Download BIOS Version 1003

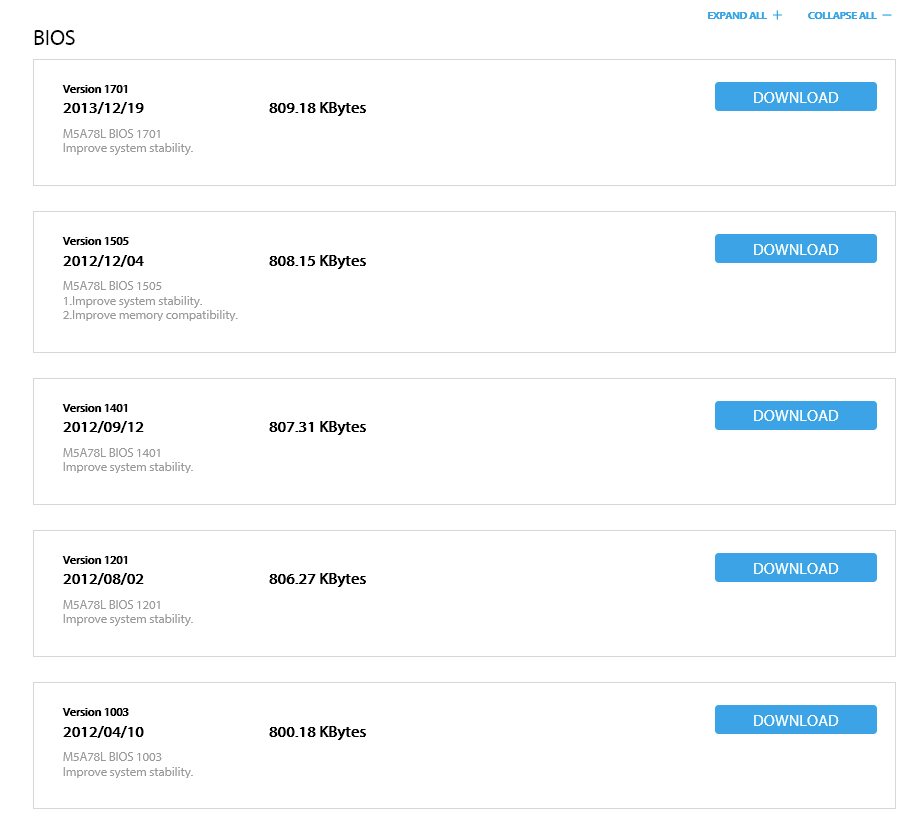click(795, 719)
